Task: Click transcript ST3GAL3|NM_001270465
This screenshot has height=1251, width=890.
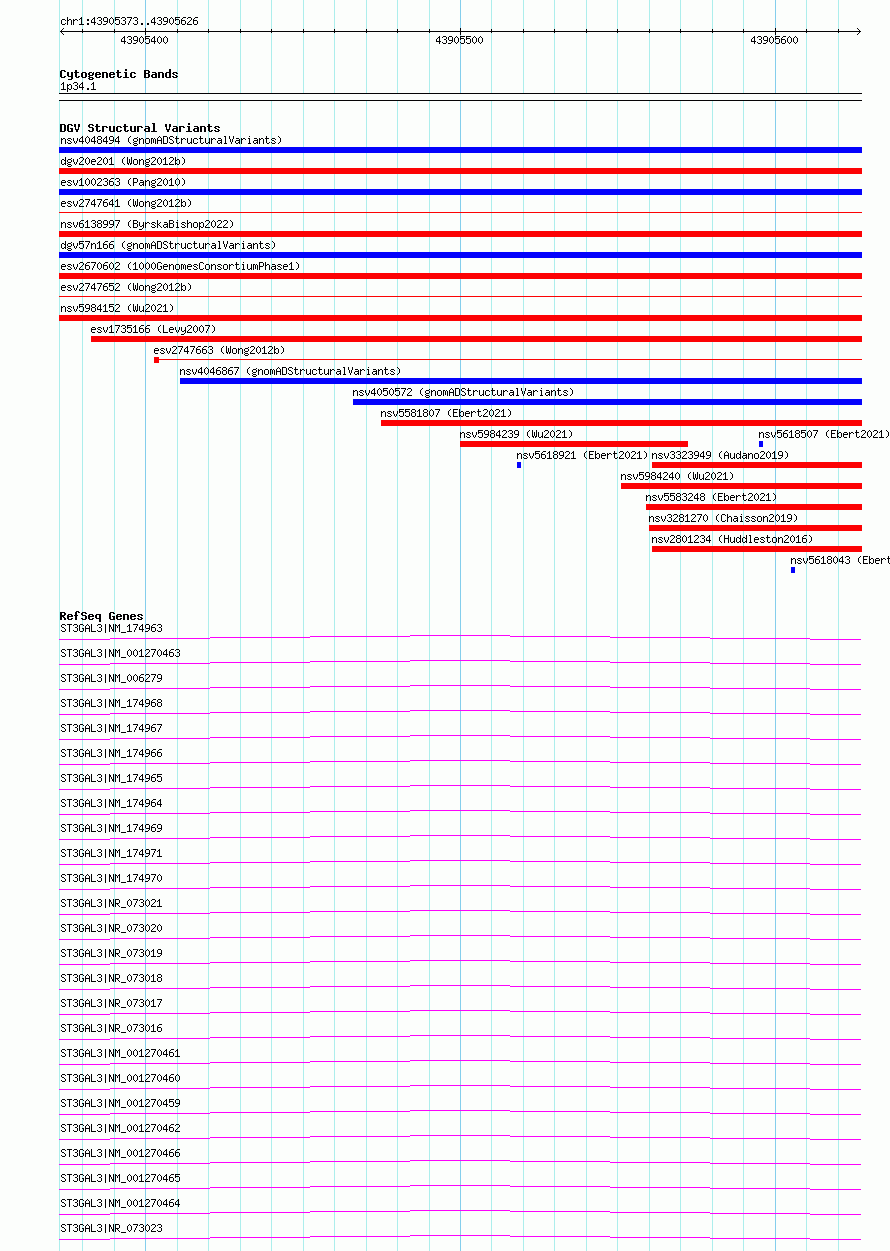Action: [120, 1178]
